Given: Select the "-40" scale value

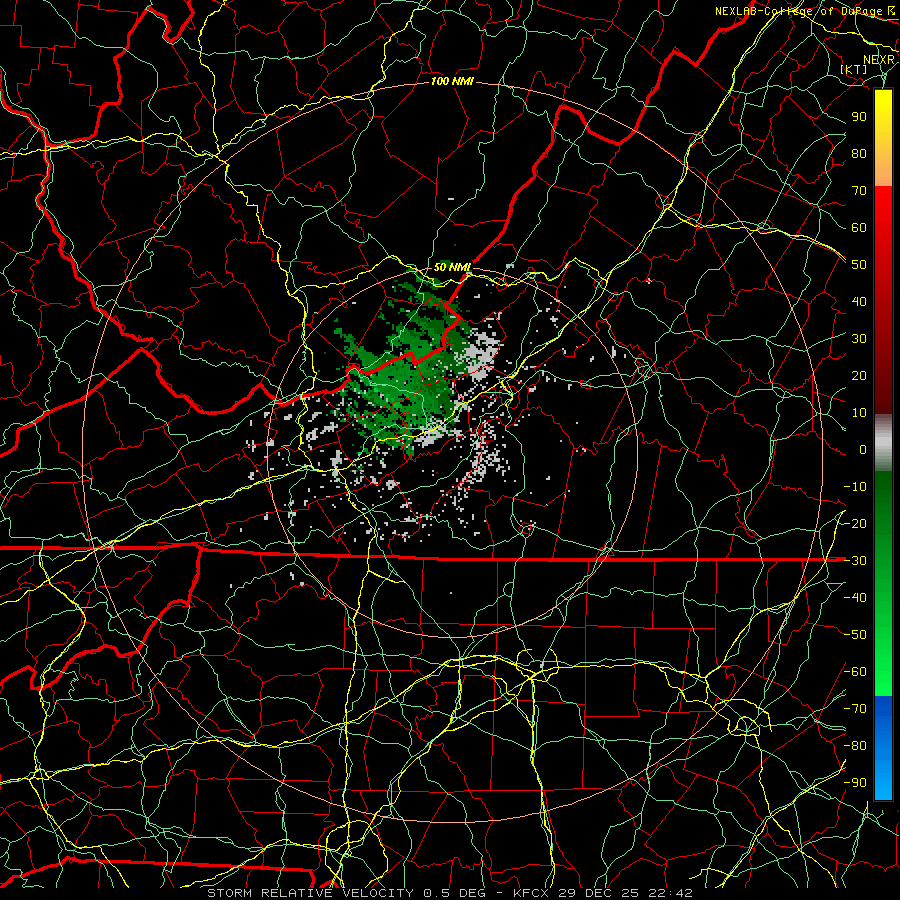Looking at the screenshot, I should pyautogui.click(x=855, y=598).
